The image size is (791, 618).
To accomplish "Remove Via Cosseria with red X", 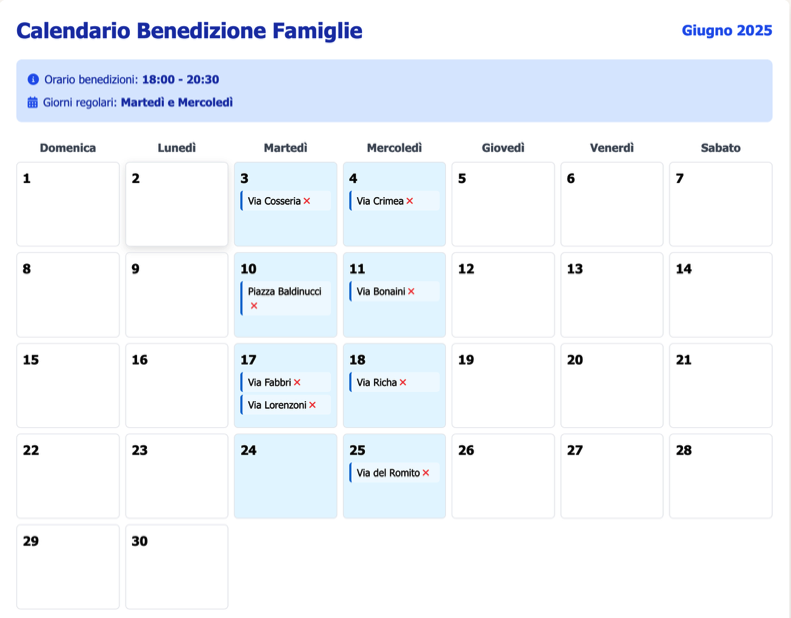I will coord(307,201).
